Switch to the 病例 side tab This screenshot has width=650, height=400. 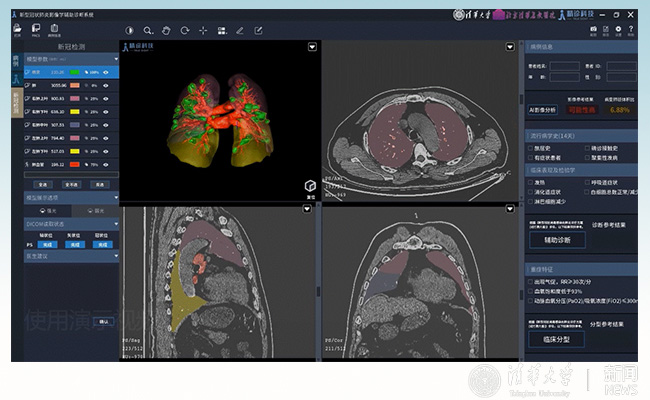(x=16, y=63)
